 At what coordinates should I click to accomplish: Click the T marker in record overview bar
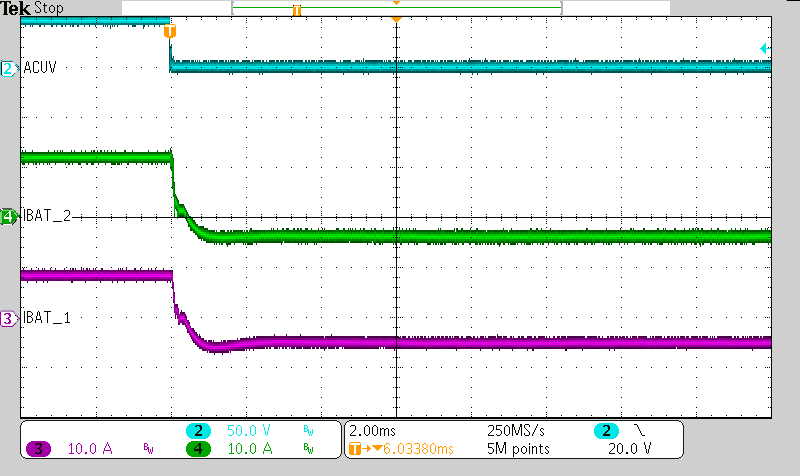tap(296, 9)
